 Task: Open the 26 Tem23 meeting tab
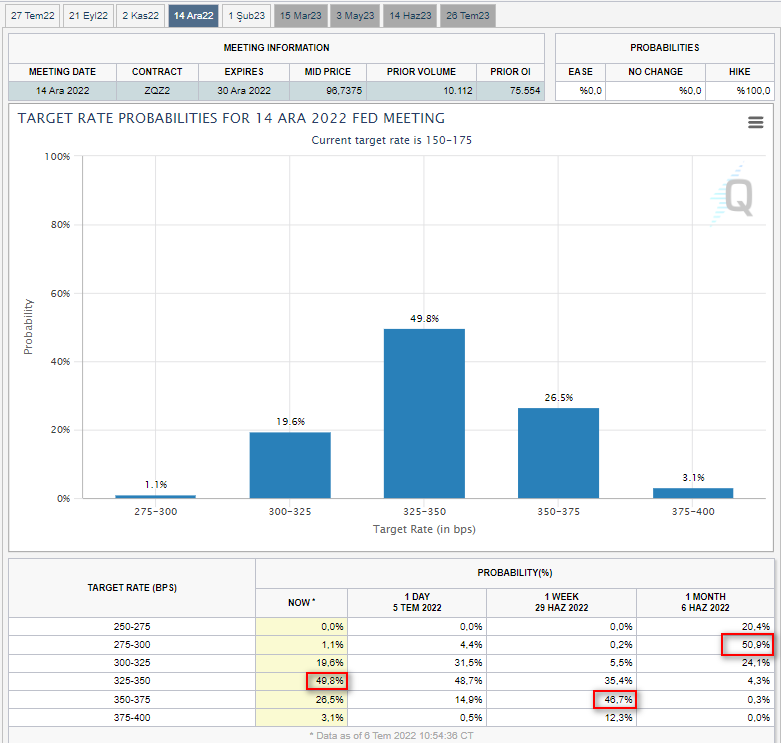(x=468, y=15)
